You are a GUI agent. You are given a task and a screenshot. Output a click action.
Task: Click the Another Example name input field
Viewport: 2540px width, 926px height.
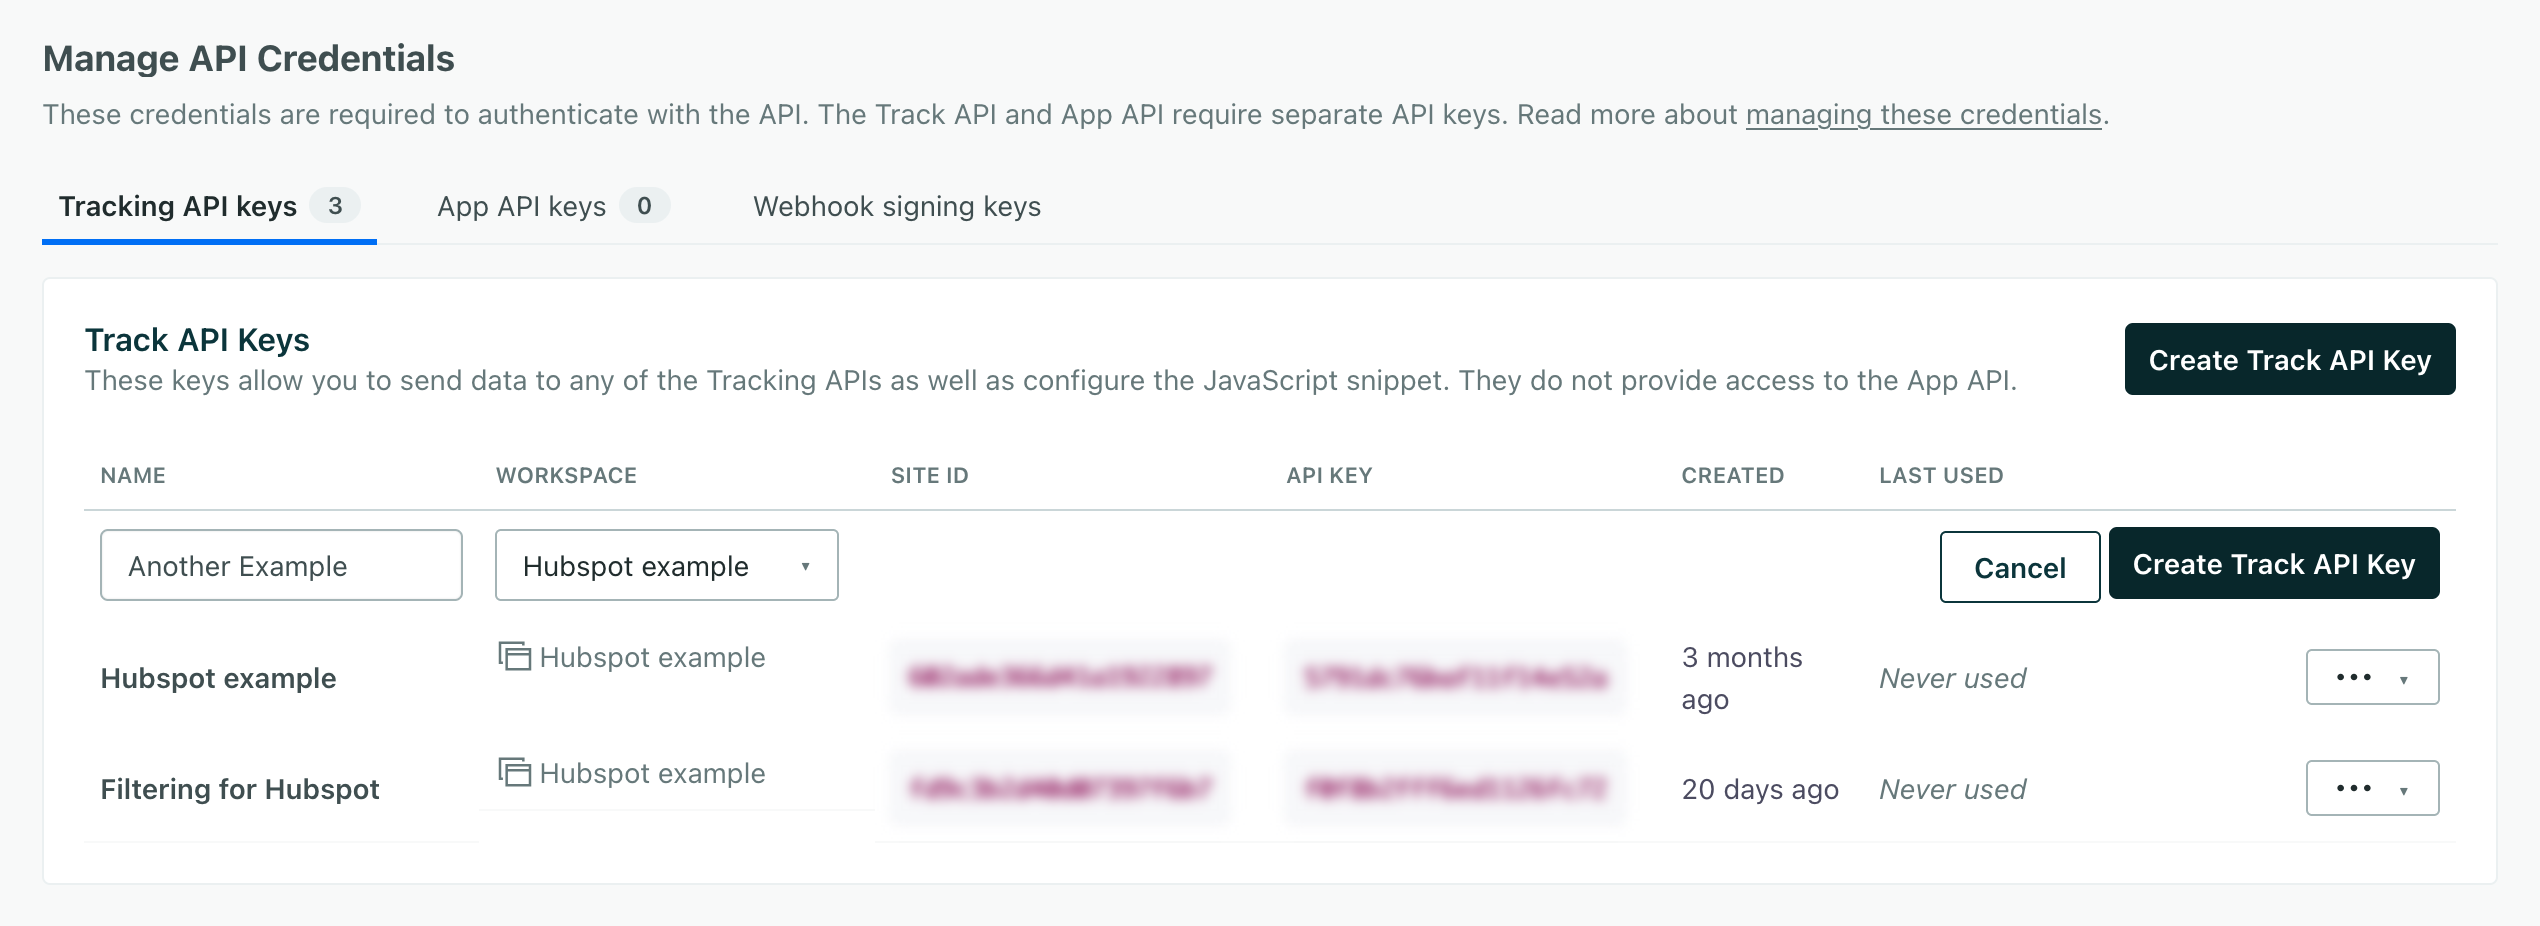[281, 565]
